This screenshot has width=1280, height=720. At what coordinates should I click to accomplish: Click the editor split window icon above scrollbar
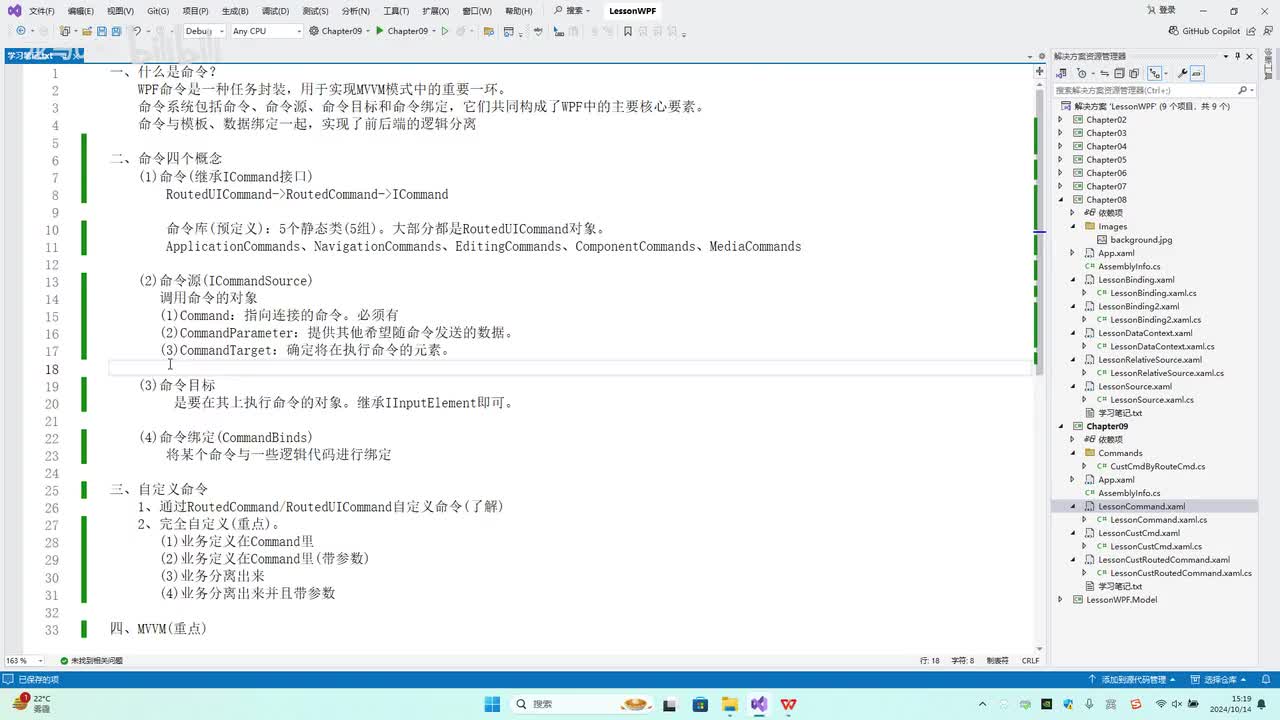(1040, 71)
